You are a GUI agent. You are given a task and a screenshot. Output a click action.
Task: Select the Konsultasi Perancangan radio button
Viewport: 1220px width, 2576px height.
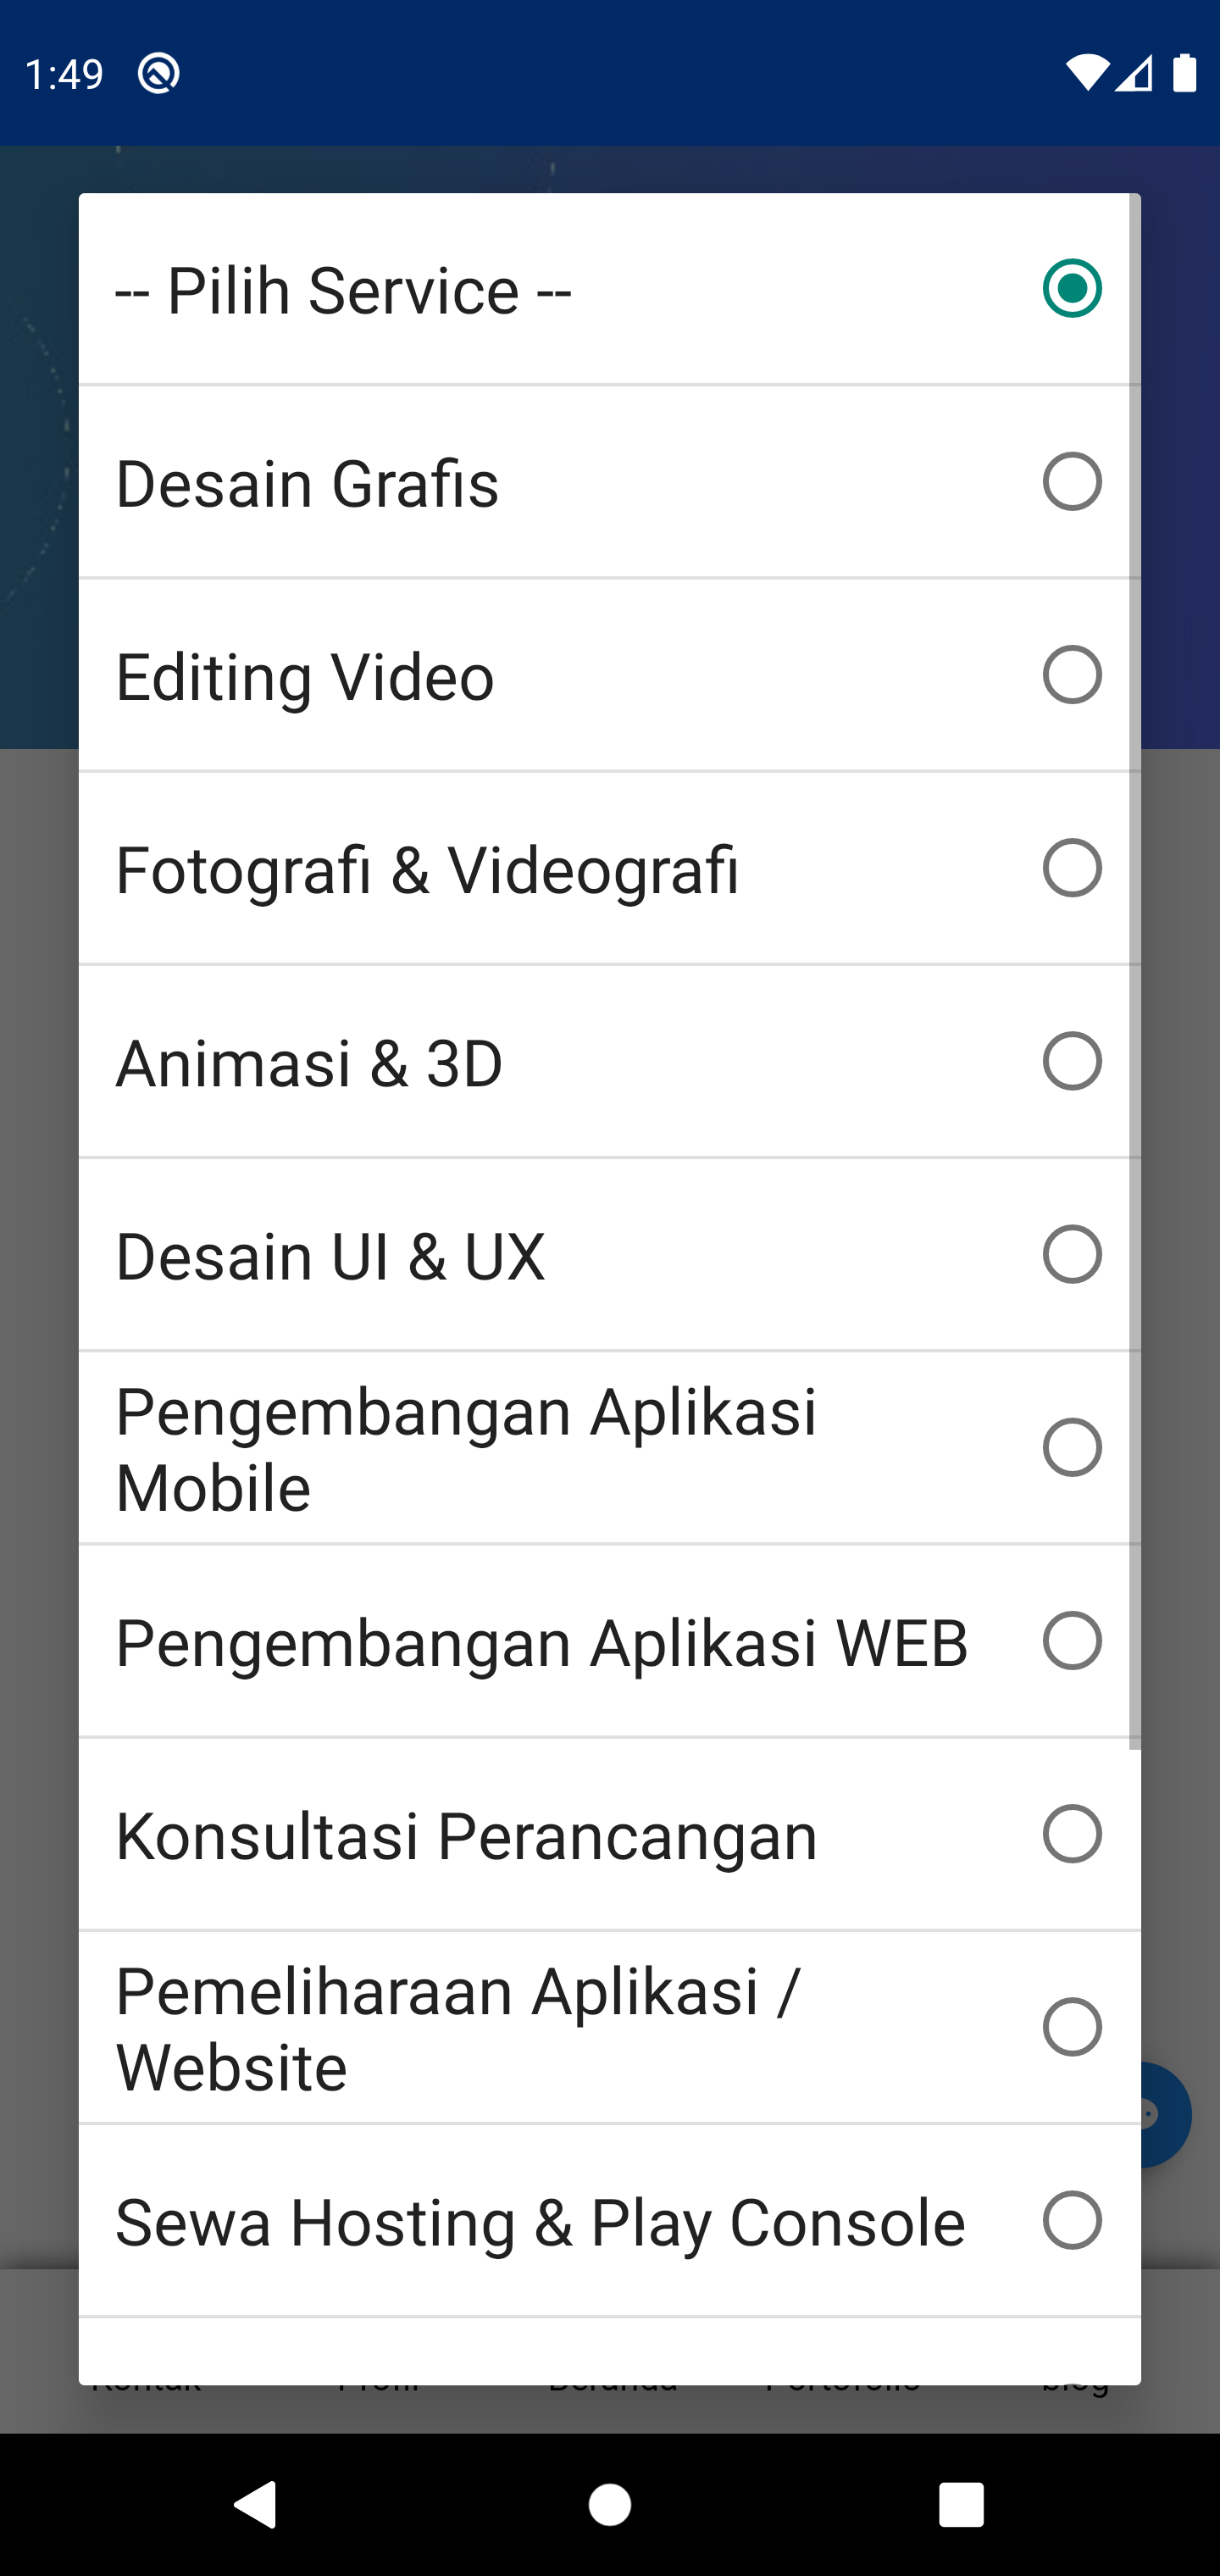click(x=1071, y=1834)
